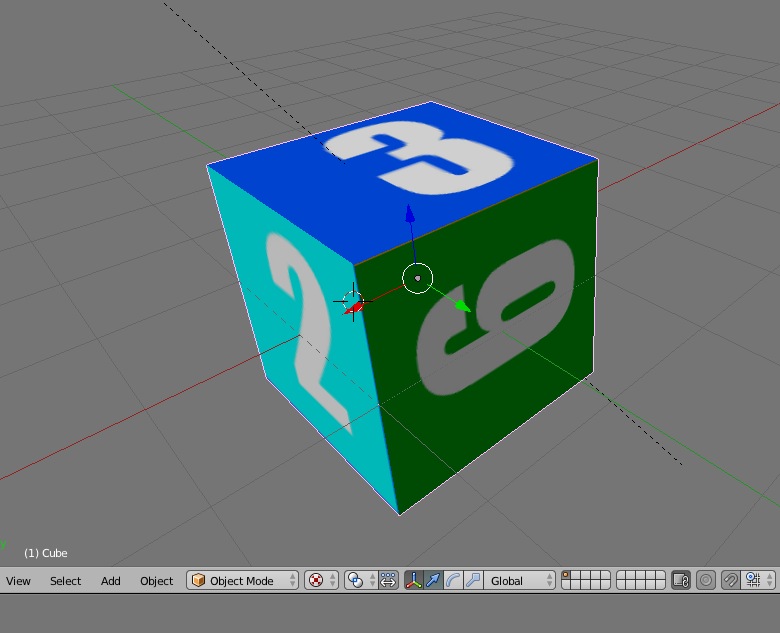Open the pivot point dropdown
The image size is (780, 633).
click(360, 580)
